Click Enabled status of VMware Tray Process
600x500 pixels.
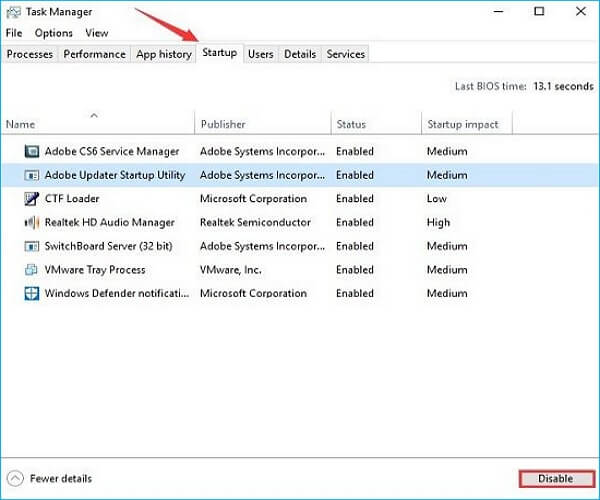(x=355, y=270)
